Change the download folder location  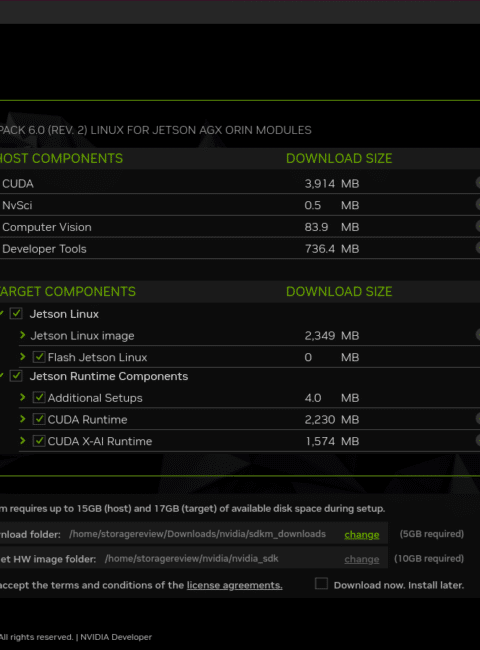point(361,535)
